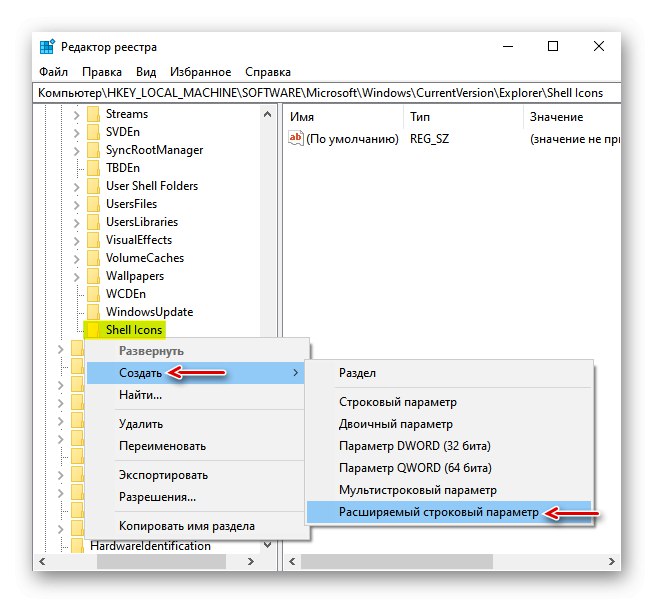Minimize the Registry Editor window
The image size is (653, 603).
pyautogui.click(x=508, y=46)
